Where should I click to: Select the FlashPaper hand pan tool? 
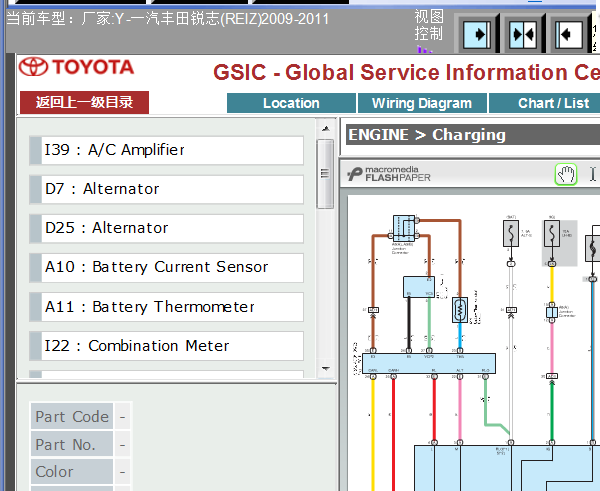(566, 175)
